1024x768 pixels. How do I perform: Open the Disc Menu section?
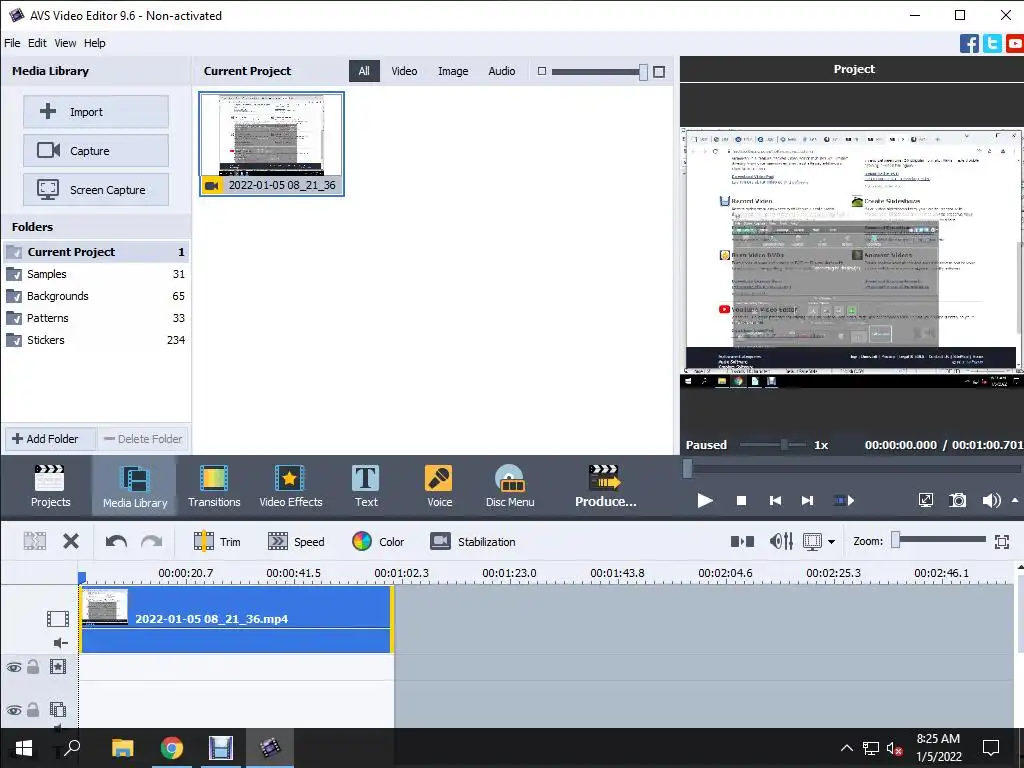click(509, 487)
